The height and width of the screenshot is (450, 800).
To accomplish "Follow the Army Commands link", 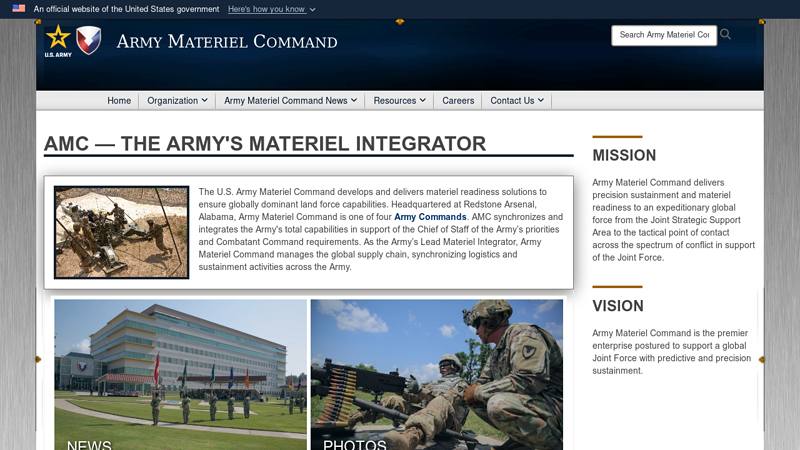I will [430, 217].
